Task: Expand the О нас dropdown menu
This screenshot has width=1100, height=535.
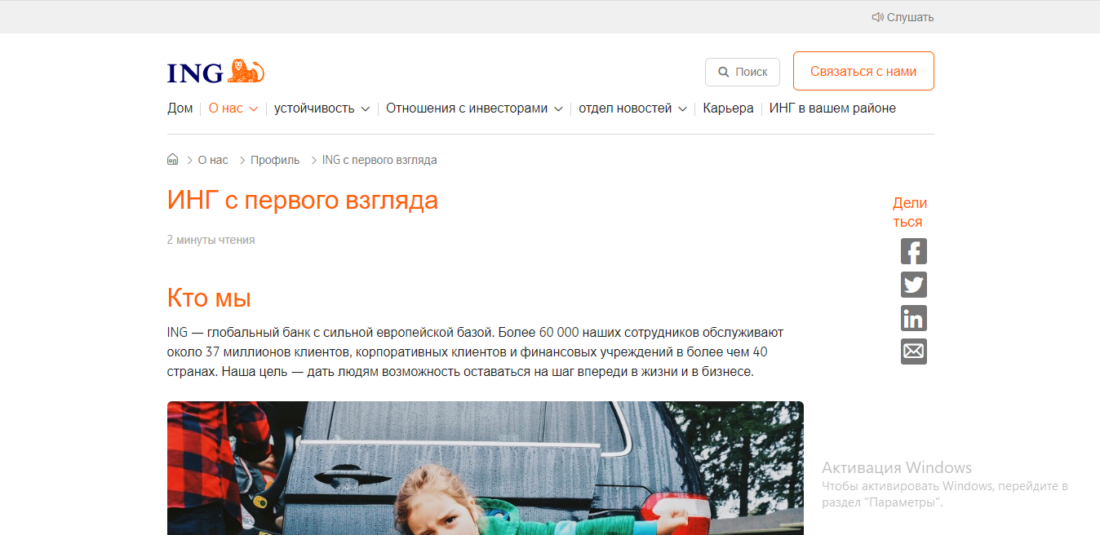Action: click(233, 108)
